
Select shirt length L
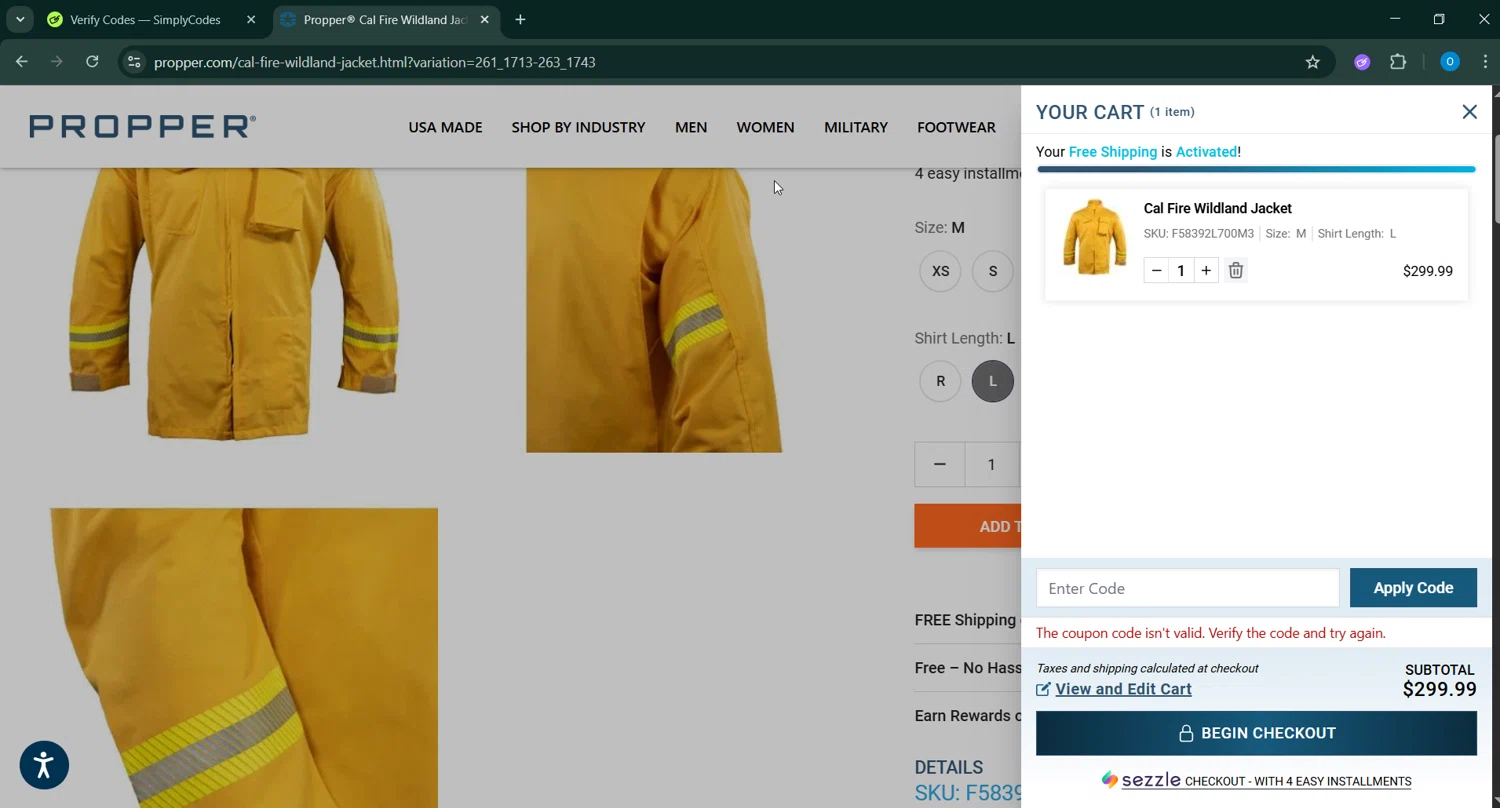pyautogui.click(x=993, y=381)
